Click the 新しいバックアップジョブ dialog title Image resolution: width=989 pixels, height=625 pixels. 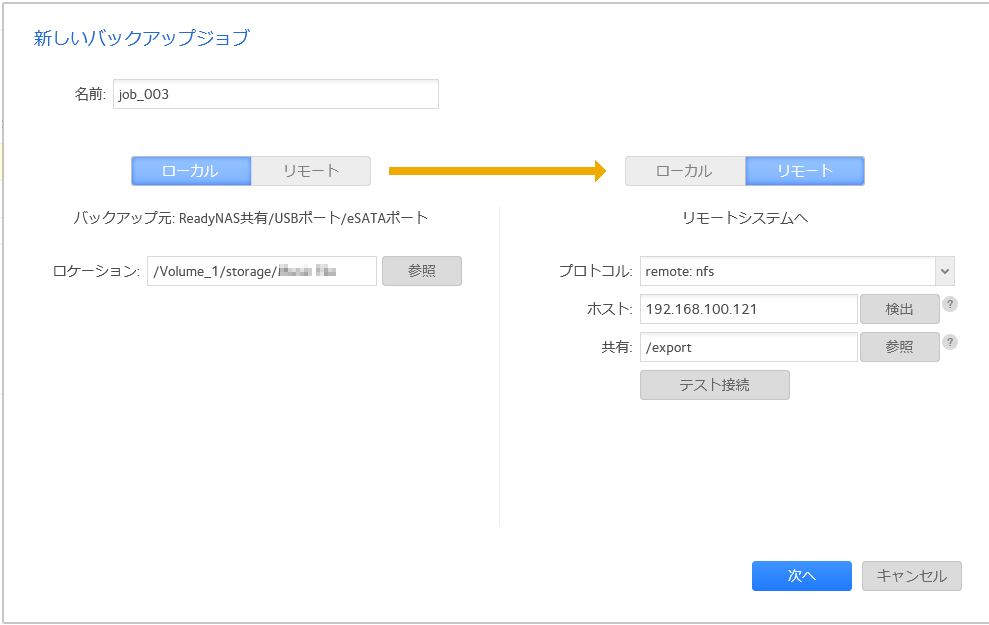pyautogui.click(x=141, y=39)
